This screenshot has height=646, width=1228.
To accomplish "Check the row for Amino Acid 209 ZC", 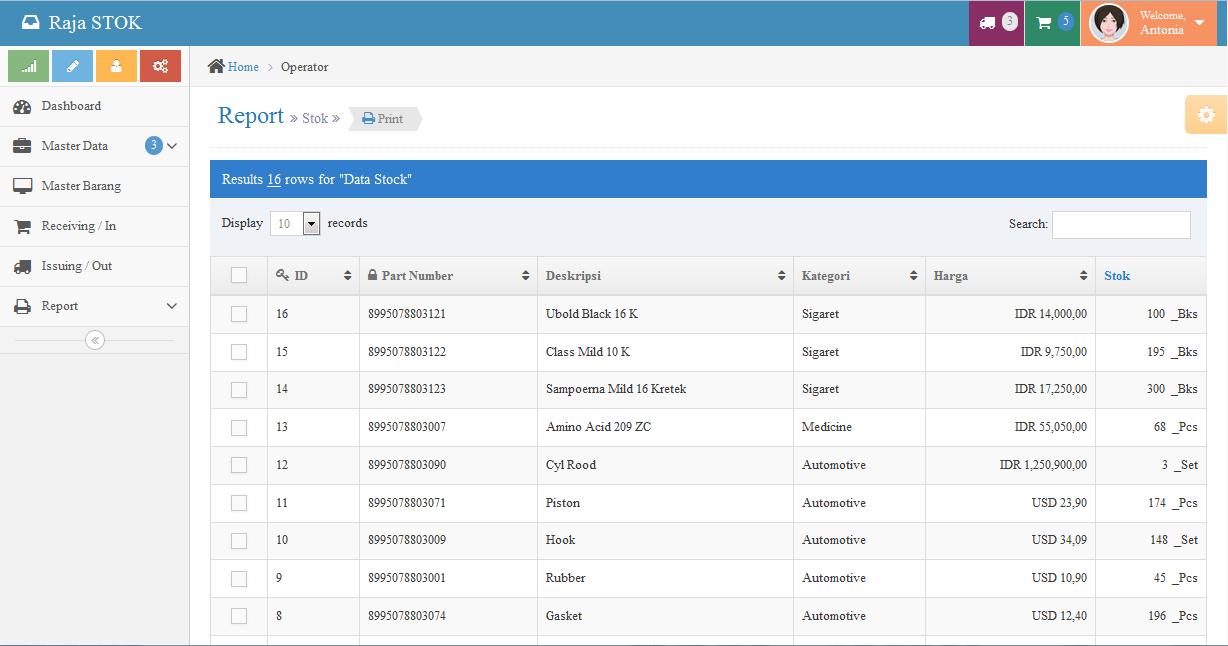I will pyautogui.click(x=239, y=428).
